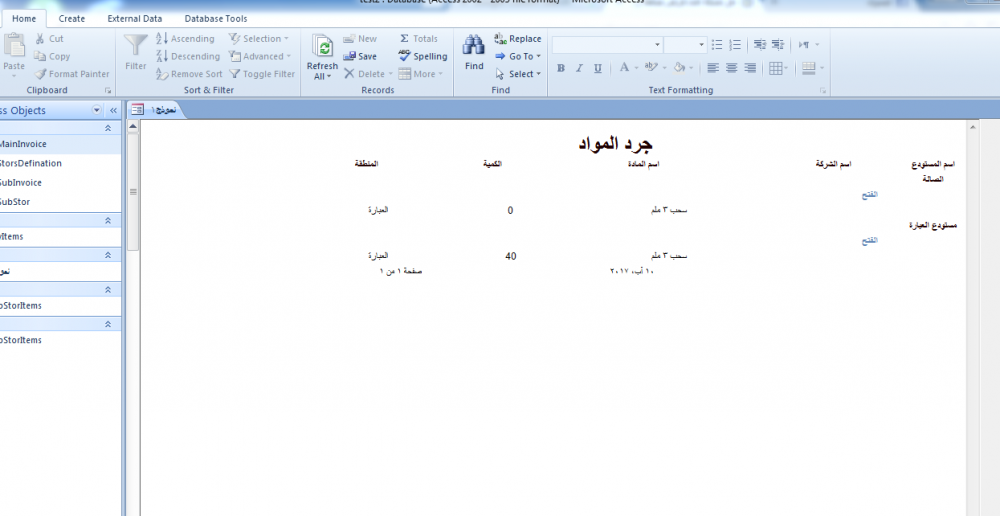This screenshot has height=516, width=1000.
Task: Click the Paste icon
Action: (13, 46)
